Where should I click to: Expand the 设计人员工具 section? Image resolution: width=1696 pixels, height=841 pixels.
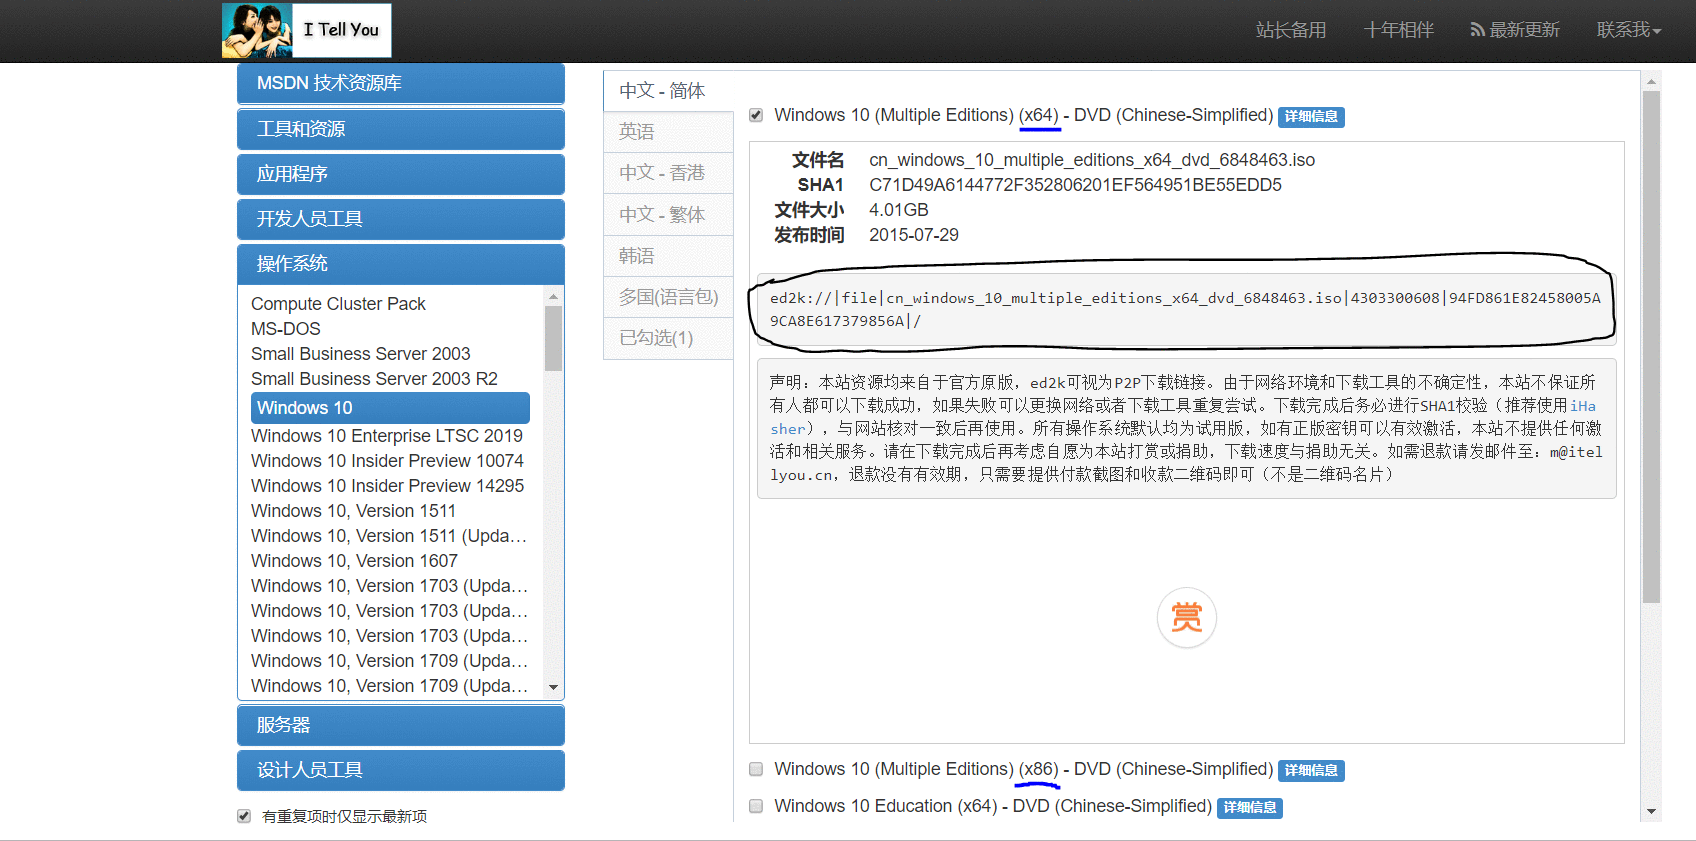pos(401,770)
